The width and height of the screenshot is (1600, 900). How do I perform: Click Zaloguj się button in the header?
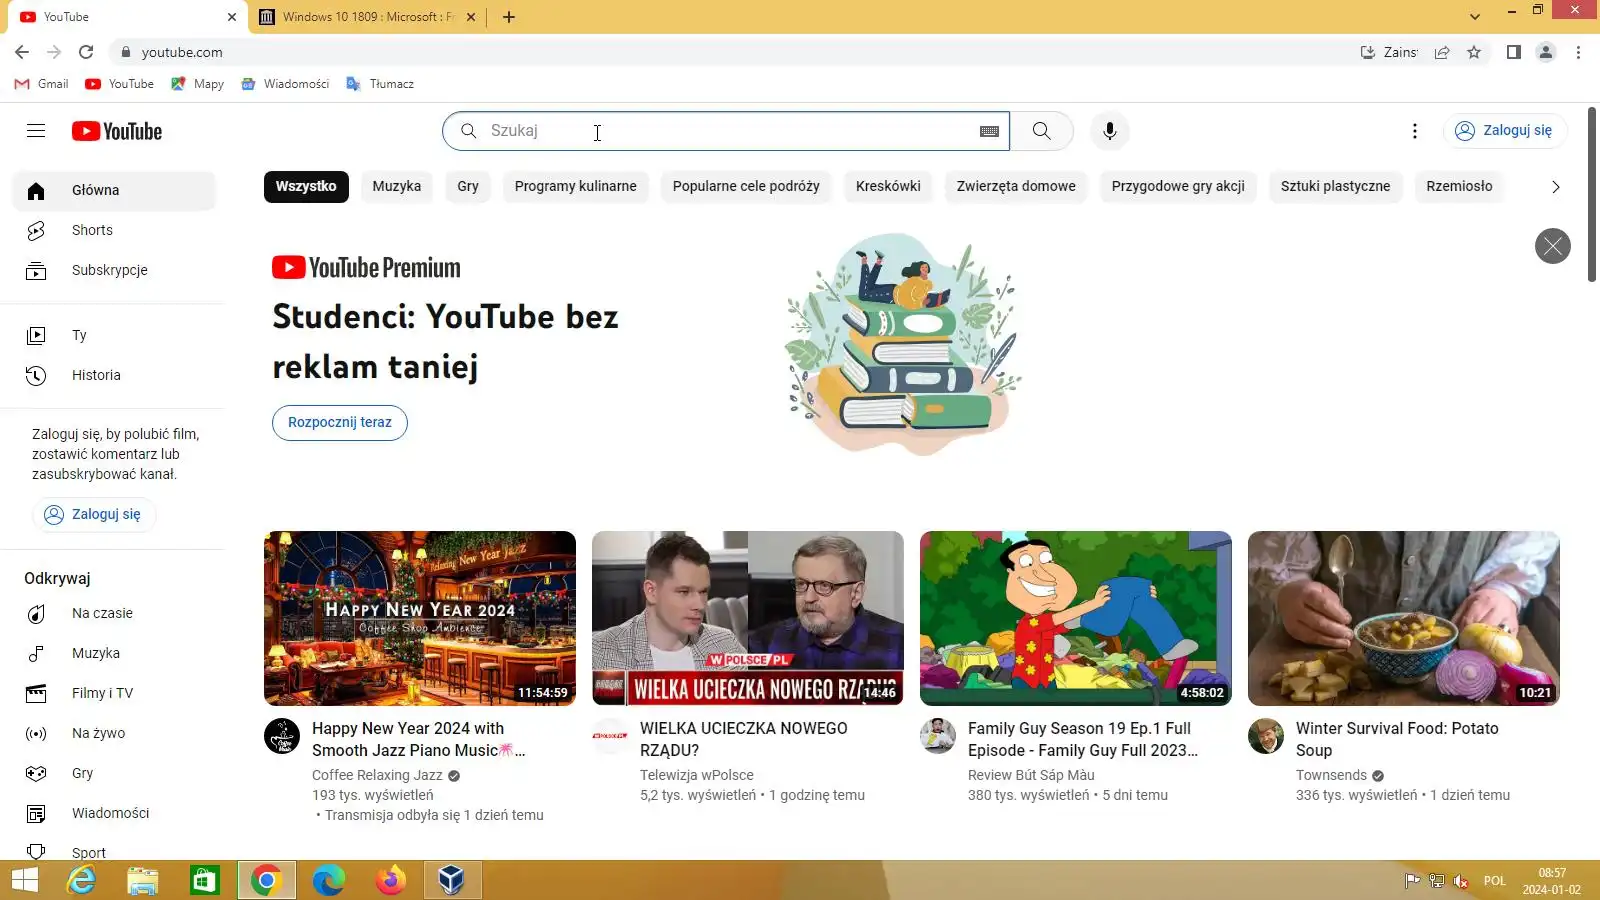pyautogui.click(x=1504, y=131)
